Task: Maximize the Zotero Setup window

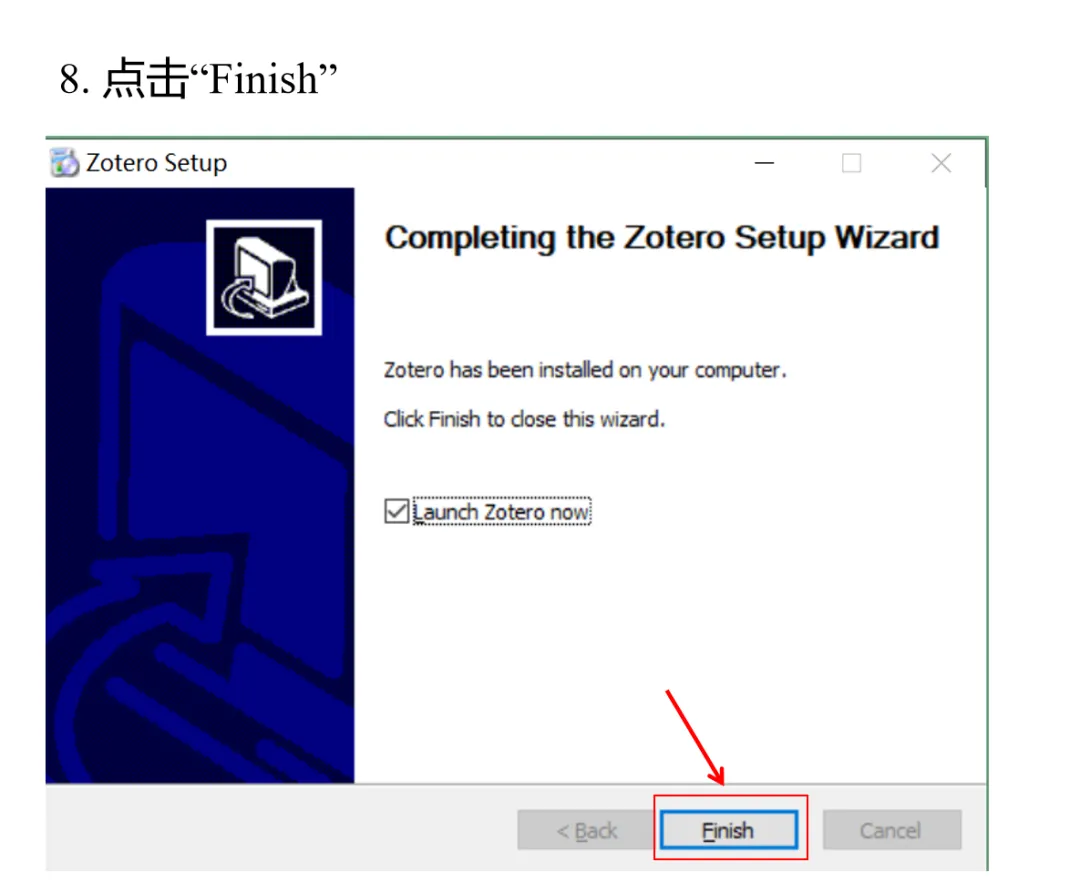Action: pos(851,163)
